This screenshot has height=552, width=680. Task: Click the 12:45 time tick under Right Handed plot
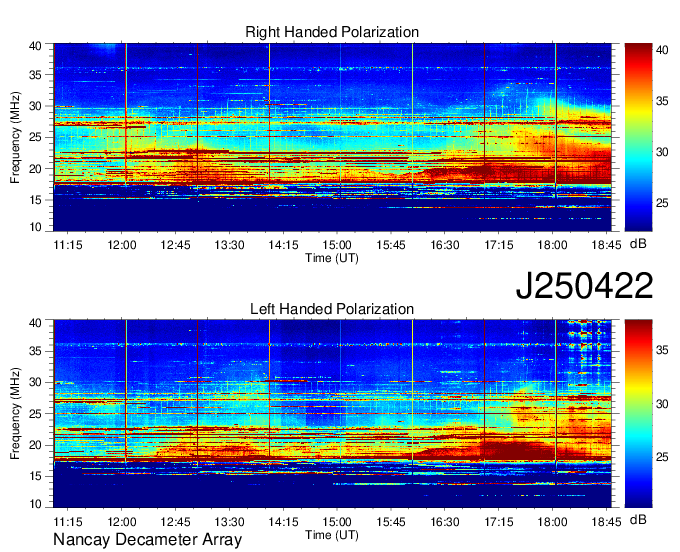pos(176,245)
